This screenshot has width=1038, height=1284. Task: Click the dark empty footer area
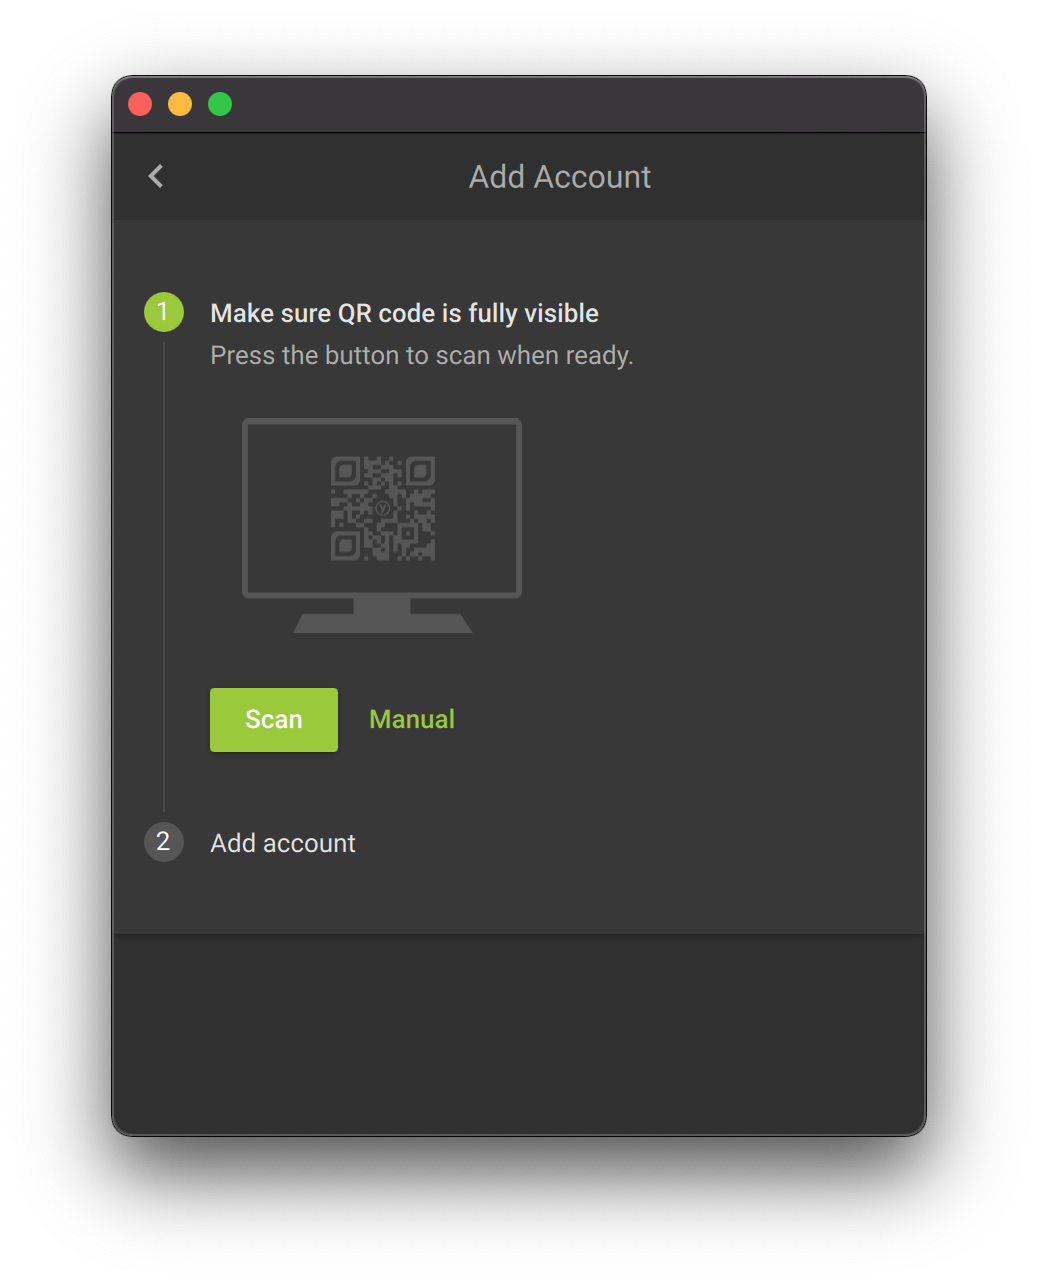[x=518, y=1034]
